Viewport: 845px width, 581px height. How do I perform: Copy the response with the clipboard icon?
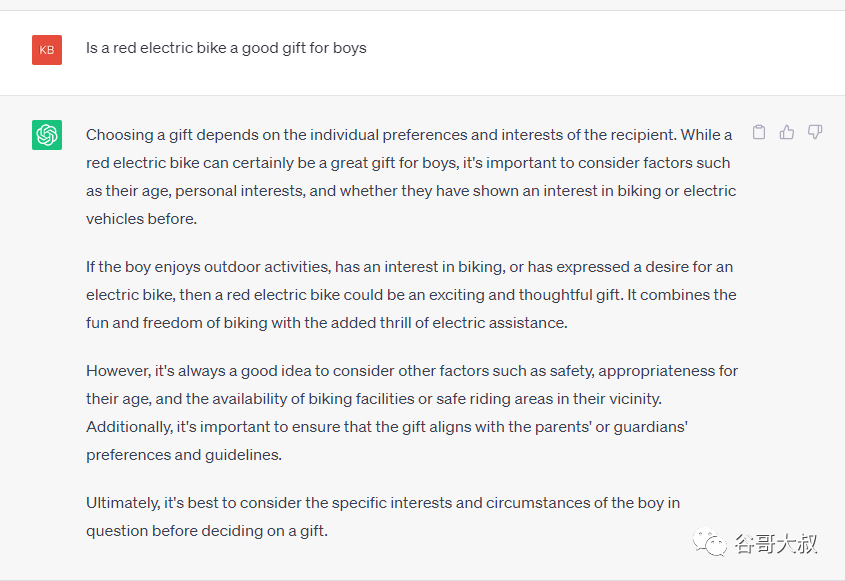click(x=759, y=132)
